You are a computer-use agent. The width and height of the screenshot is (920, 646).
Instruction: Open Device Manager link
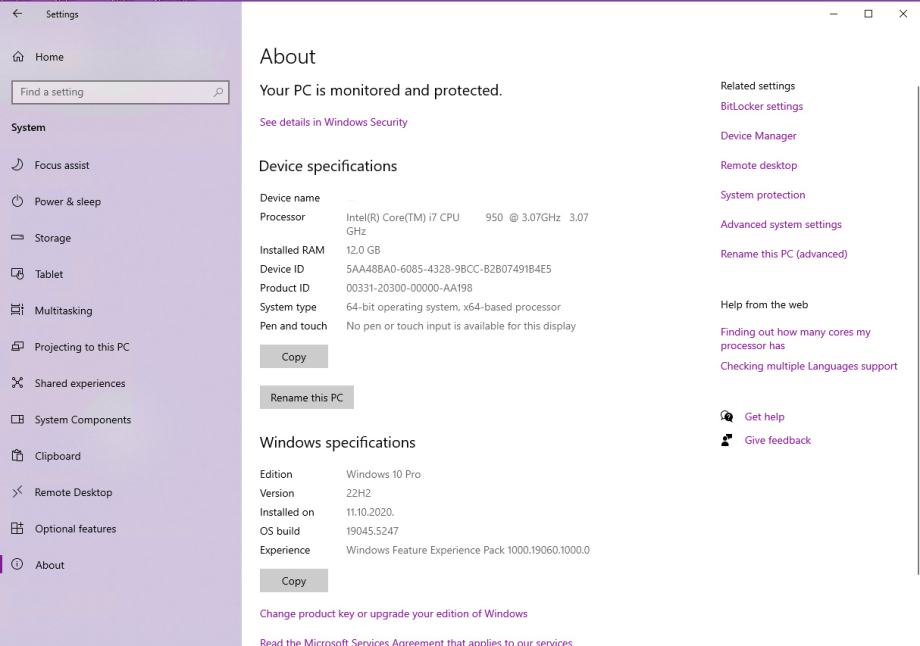(759, 136)
